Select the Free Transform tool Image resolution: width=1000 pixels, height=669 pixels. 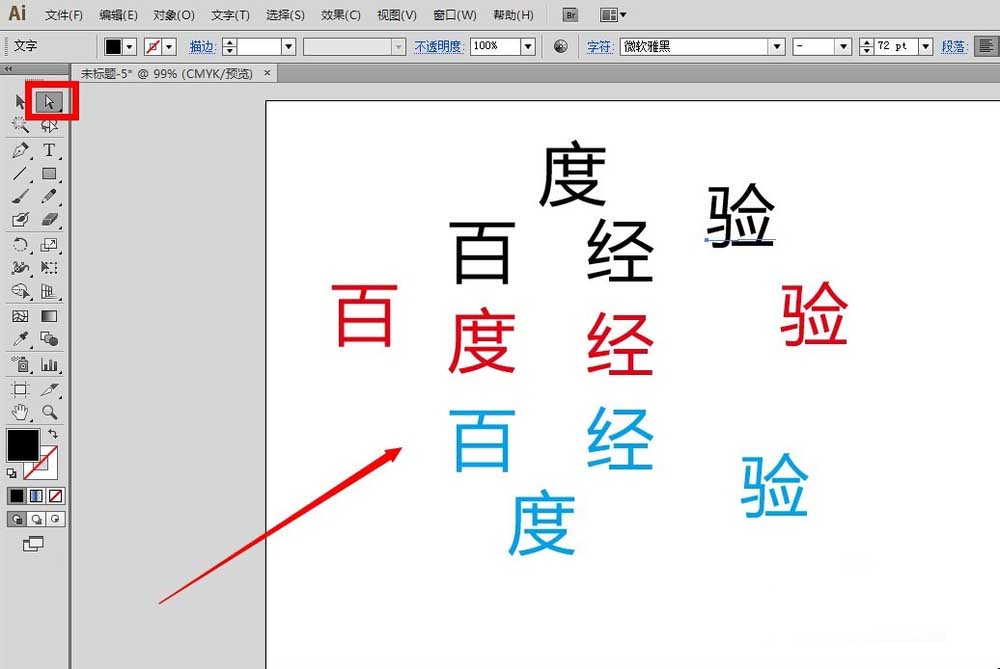point(49,268)
